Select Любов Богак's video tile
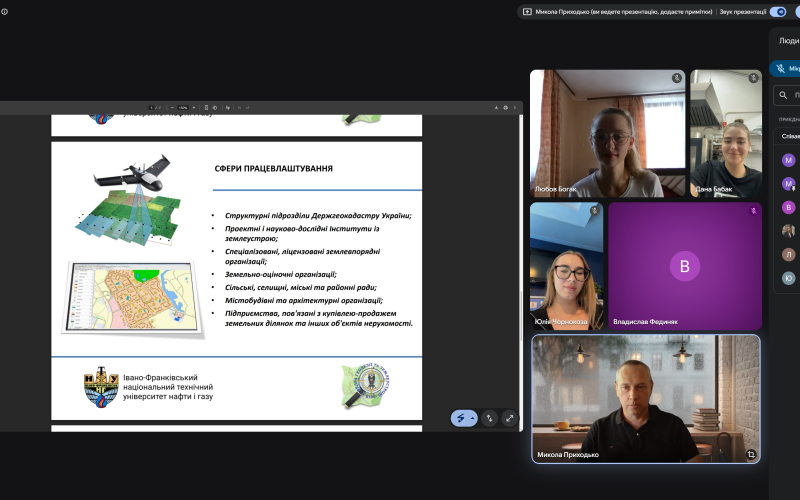The width and height of the screenshot is (800, 500). pyautogui.click(x=608, y=134)
